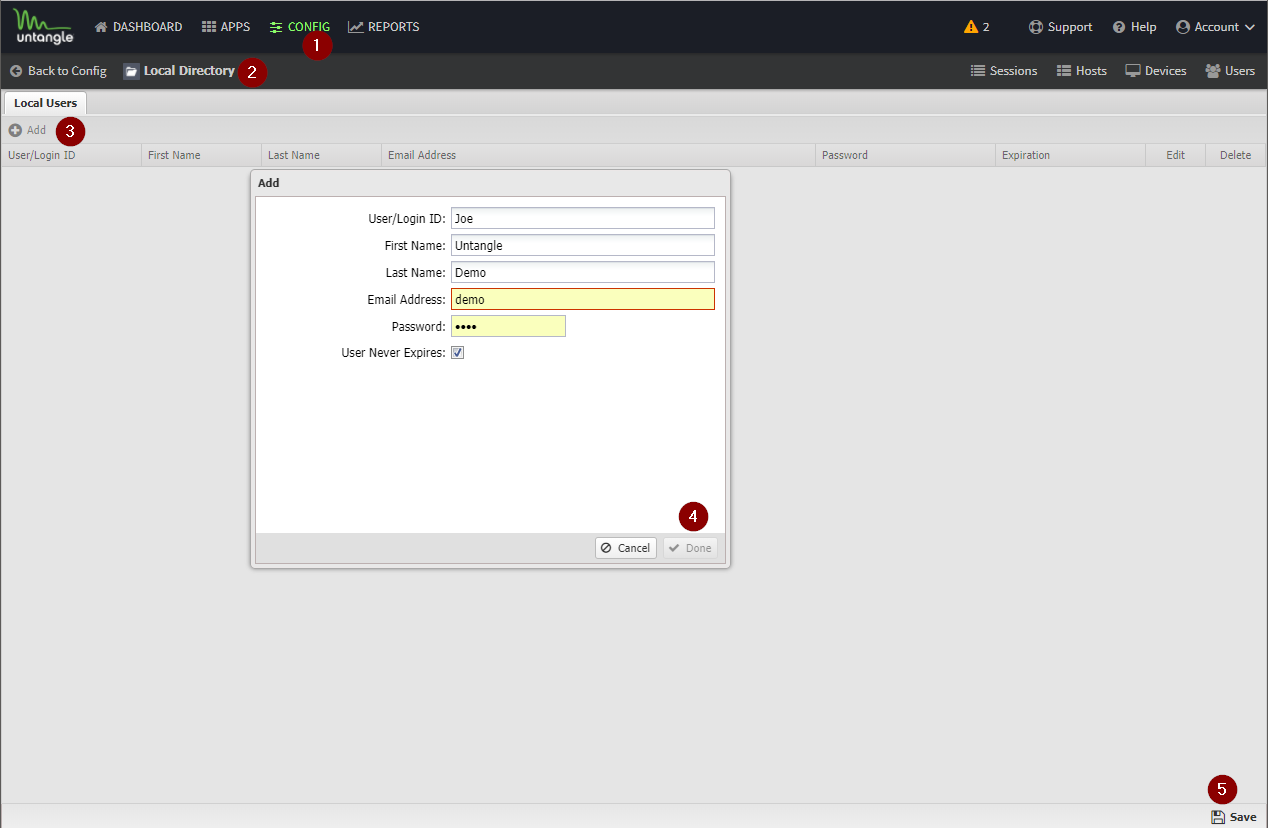Click the Local Directory title text
Viewport: 1268px width, 828px height.
189,71
